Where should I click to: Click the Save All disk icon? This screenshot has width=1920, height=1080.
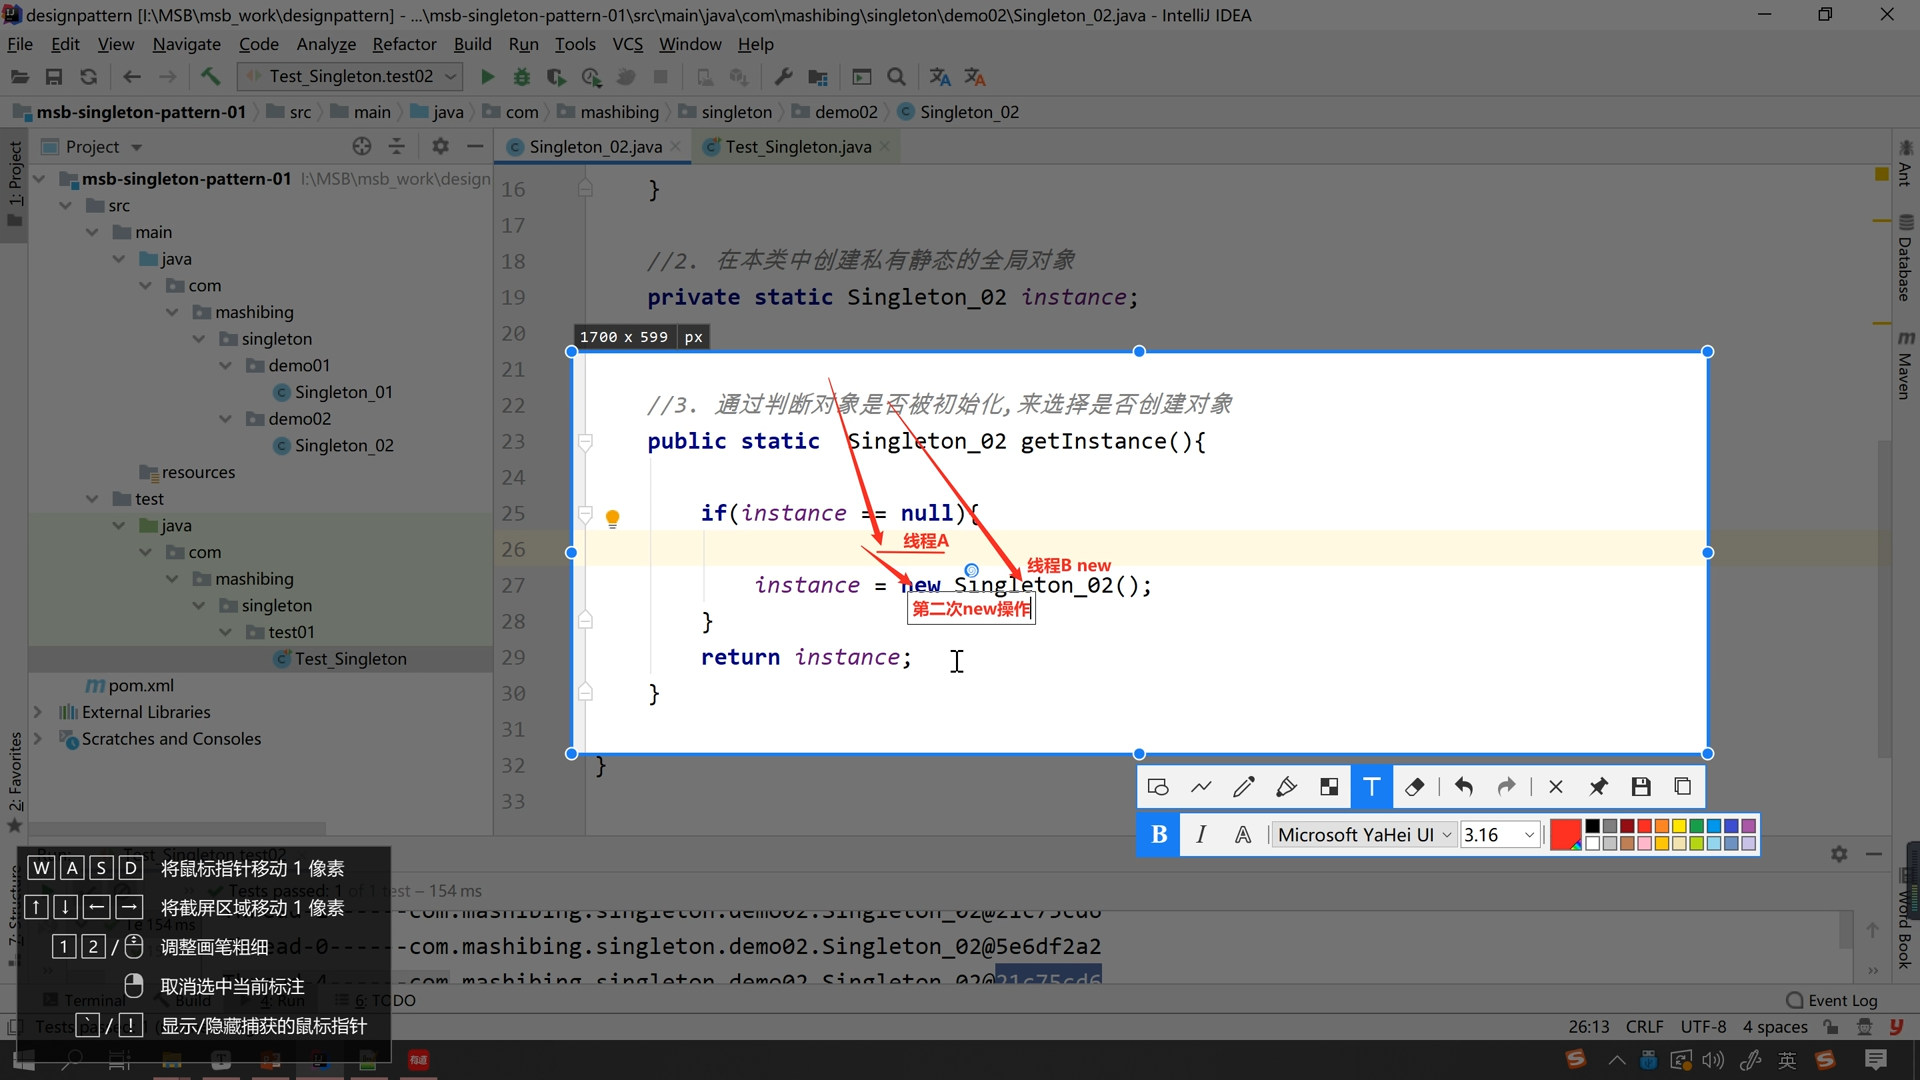click(x=54, y=77)
